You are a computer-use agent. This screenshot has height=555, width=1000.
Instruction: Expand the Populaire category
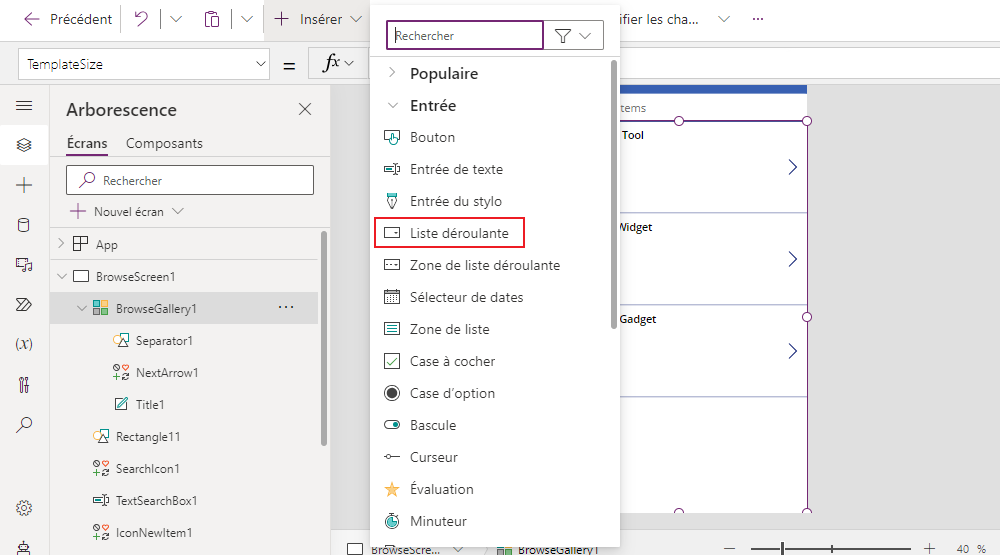coord(392,73)
